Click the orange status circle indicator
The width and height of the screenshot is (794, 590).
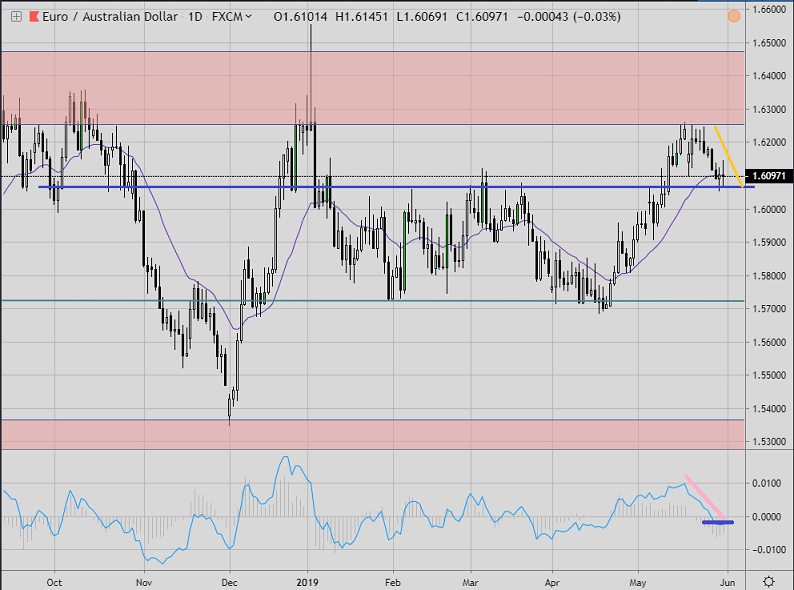(x=734, y=16)
